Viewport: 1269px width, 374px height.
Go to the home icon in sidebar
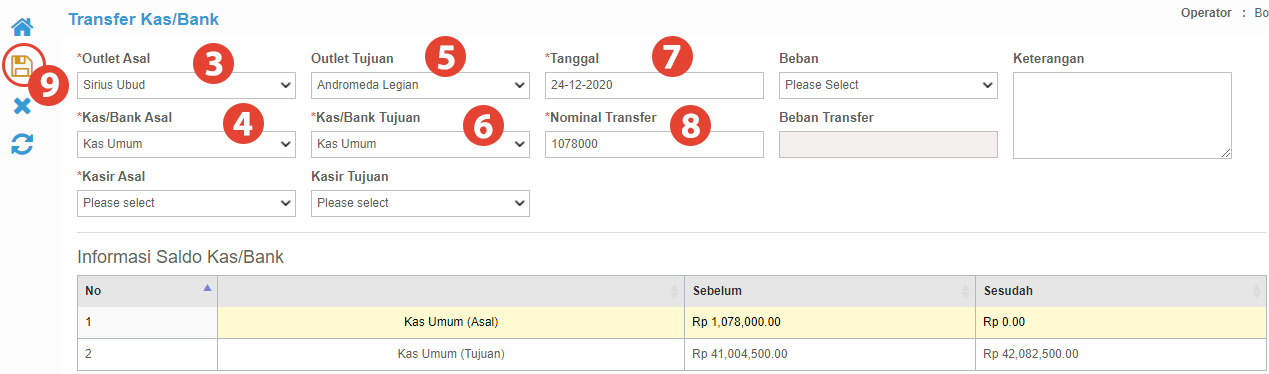(22, 27)
